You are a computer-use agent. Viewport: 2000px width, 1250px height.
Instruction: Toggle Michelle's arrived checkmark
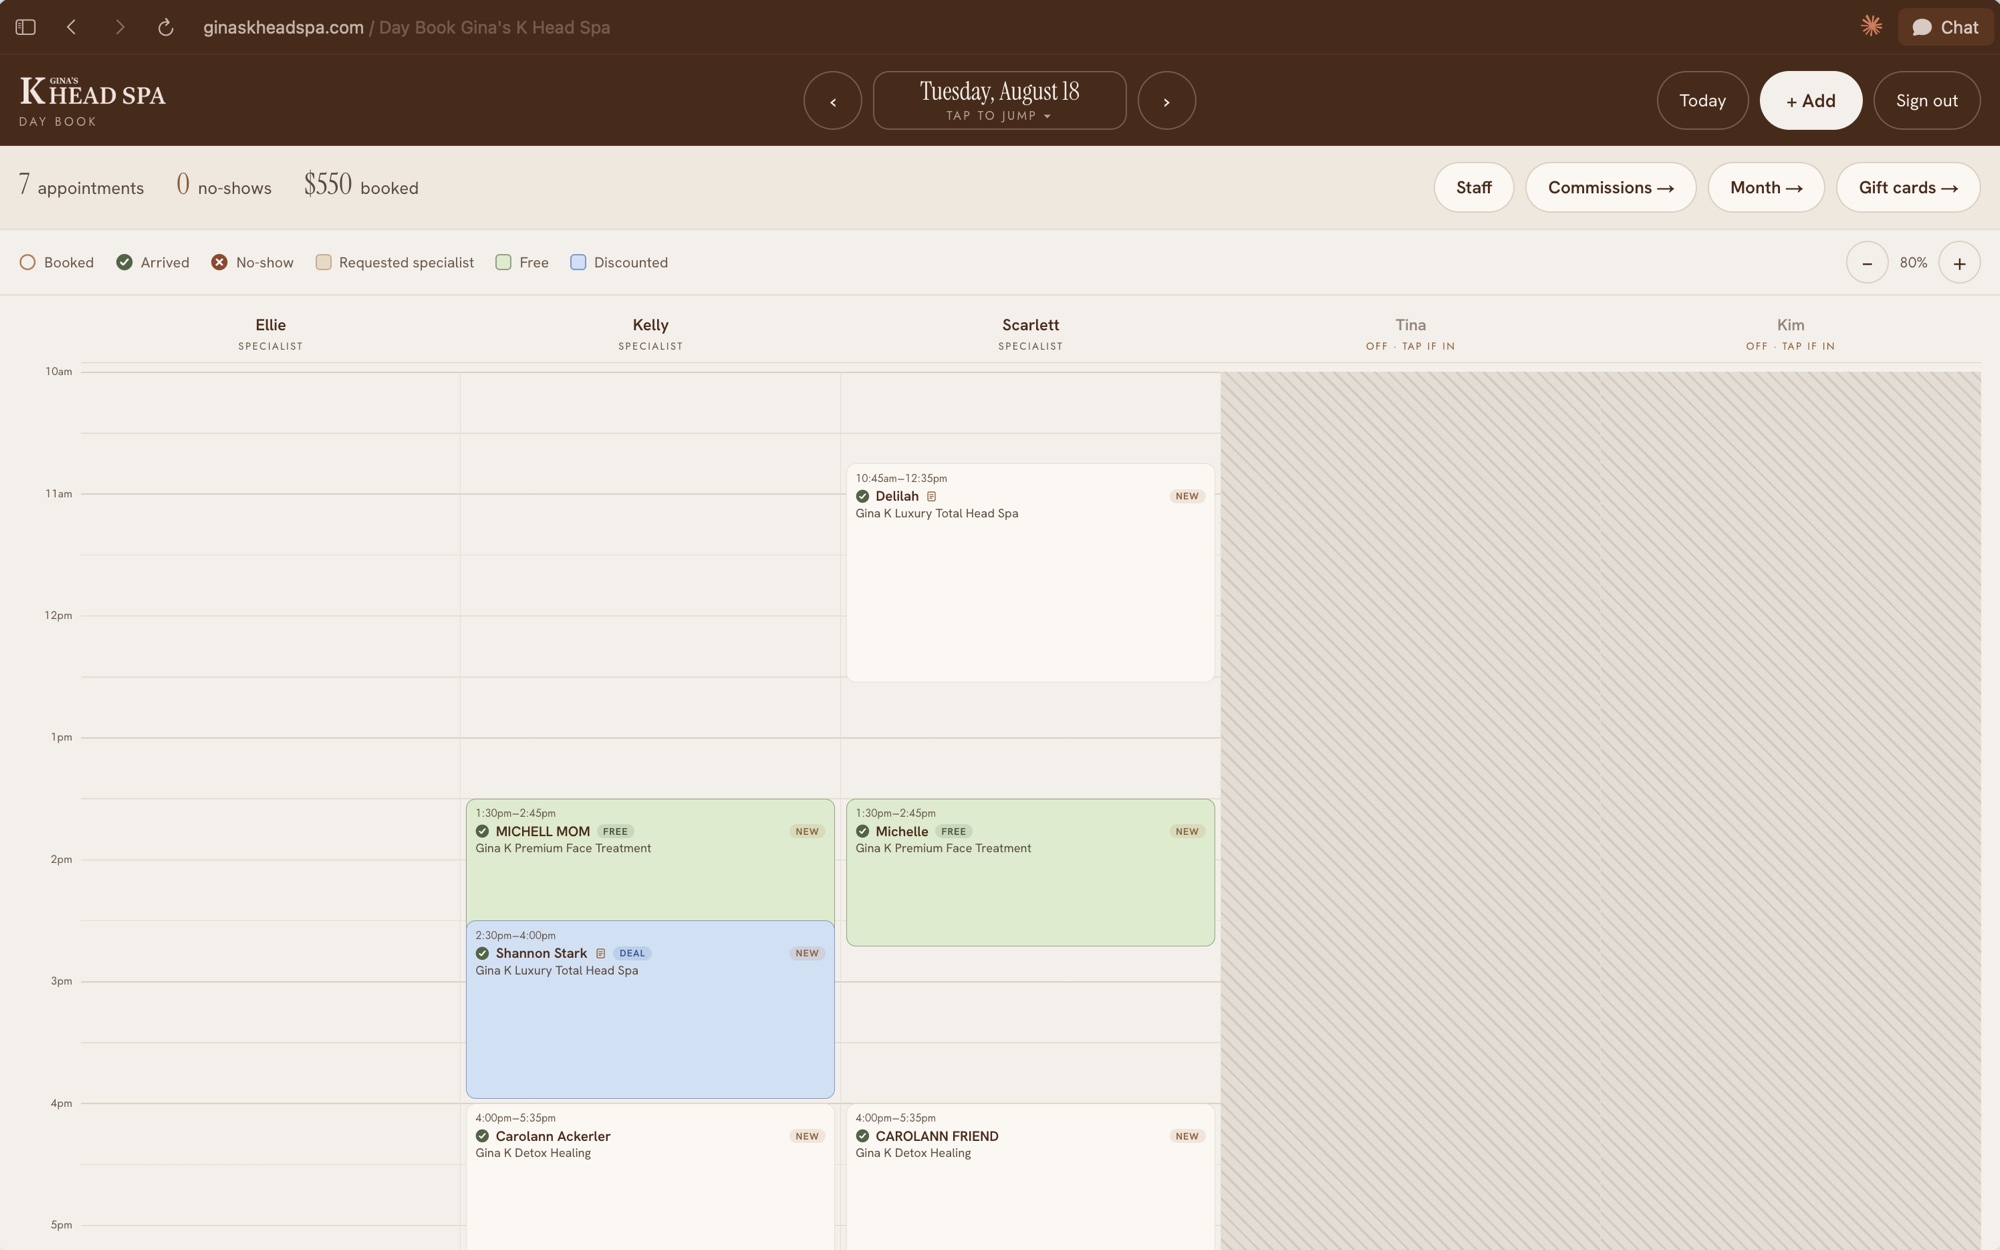(x=862, y=831)
